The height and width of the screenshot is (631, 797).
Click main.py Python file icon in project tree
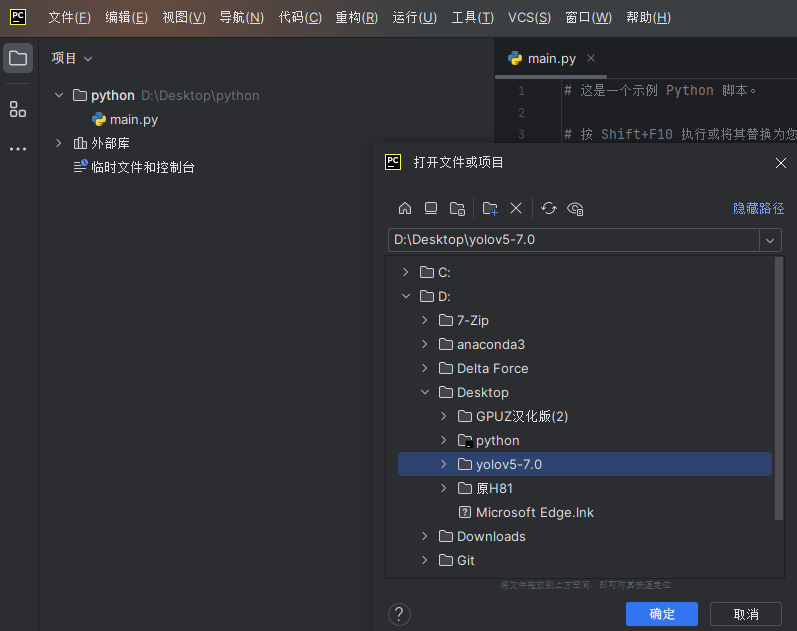tap(99, 119)
